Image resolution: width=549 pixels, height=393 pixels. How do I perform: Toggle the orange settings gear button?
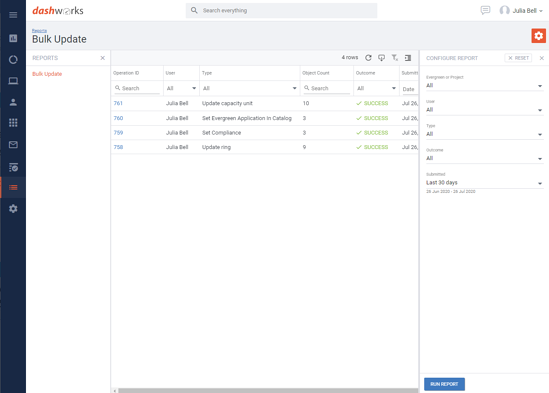(x=538, y=36)
